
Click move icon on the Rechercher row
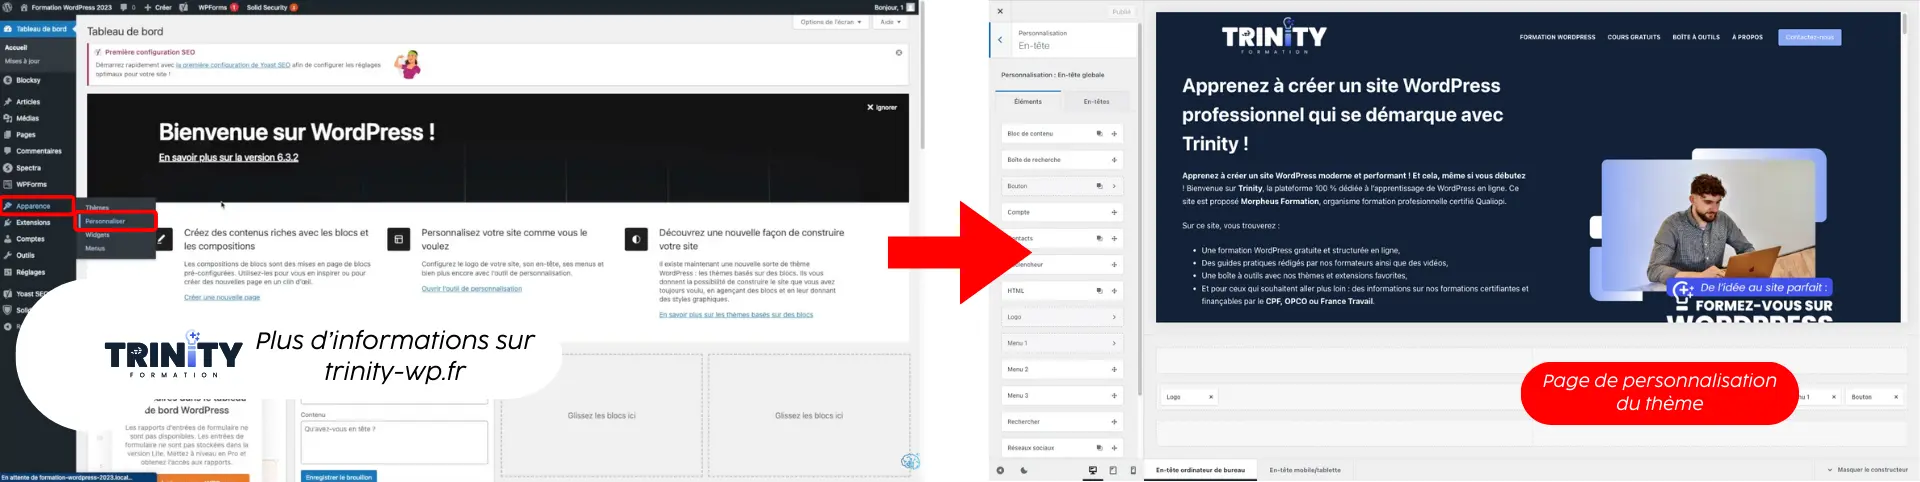1114,422
